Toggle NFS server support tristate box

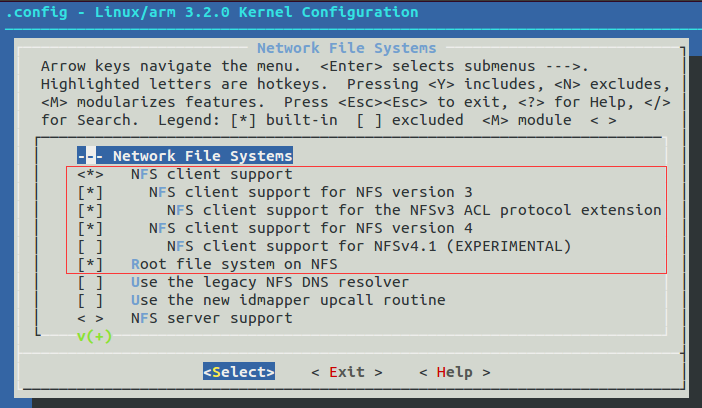click(90, 318)
